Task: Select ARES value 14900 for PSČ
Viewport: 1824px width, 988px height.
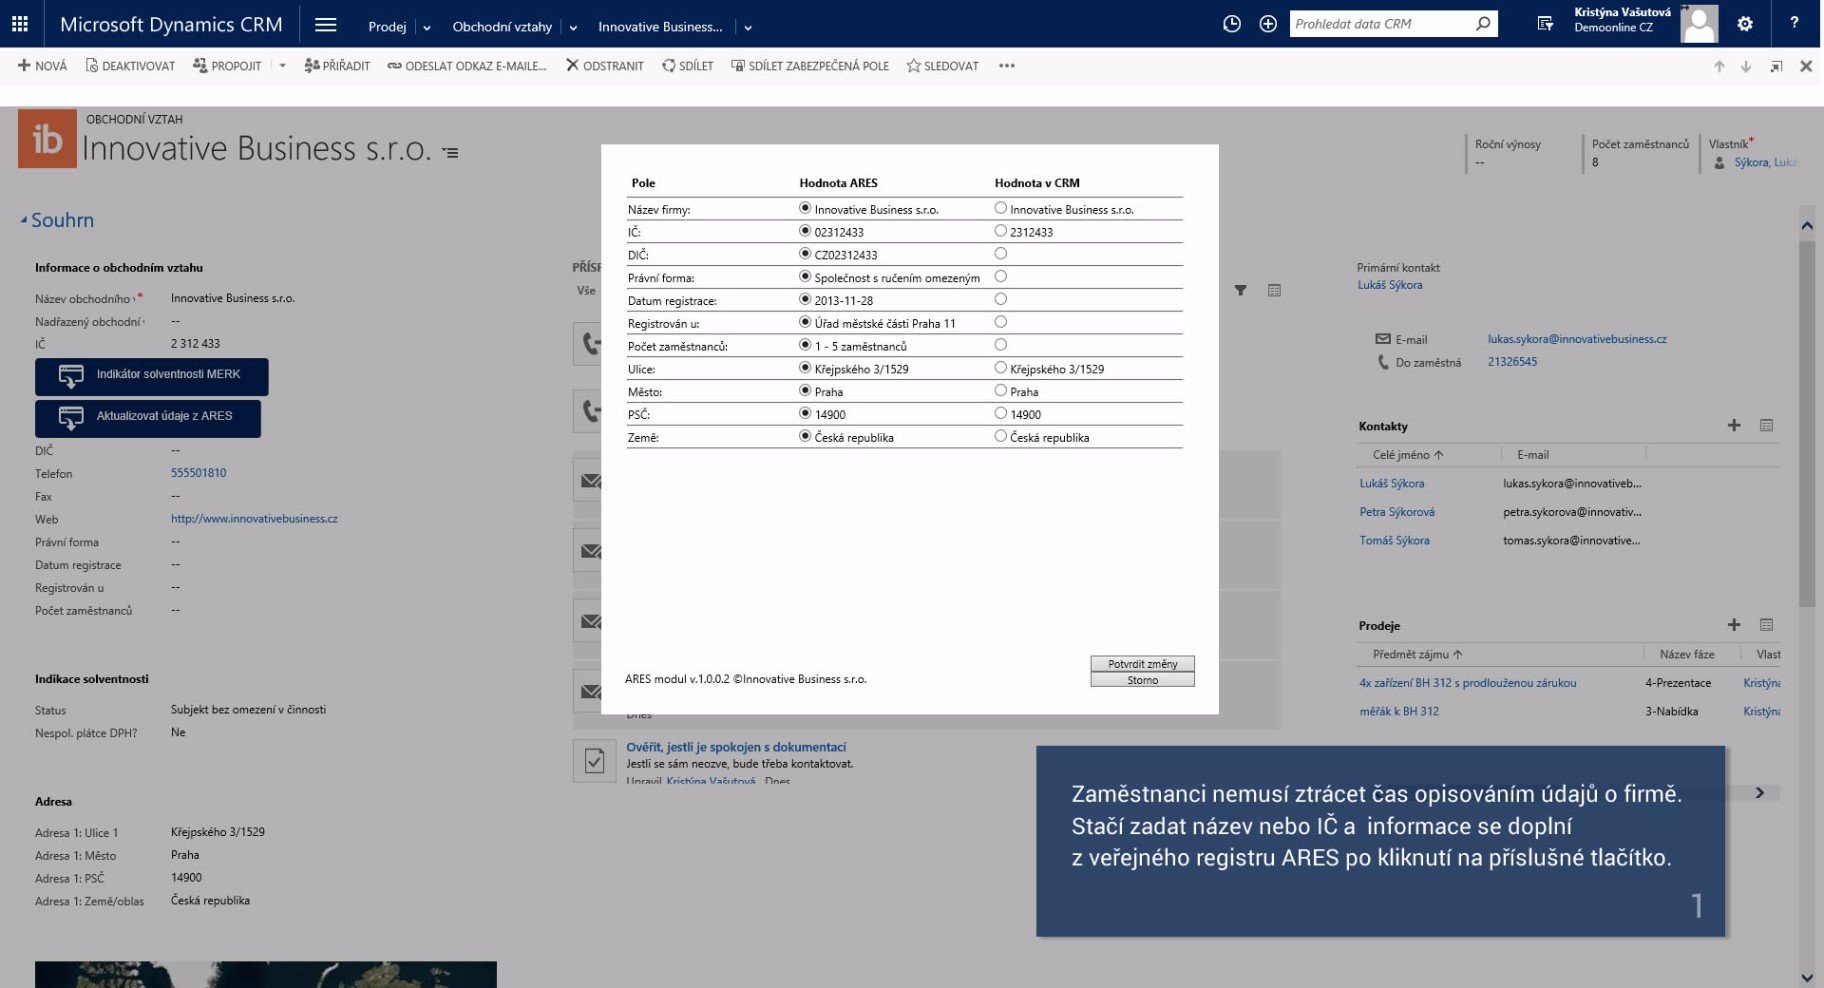Action: pos(805,412)
